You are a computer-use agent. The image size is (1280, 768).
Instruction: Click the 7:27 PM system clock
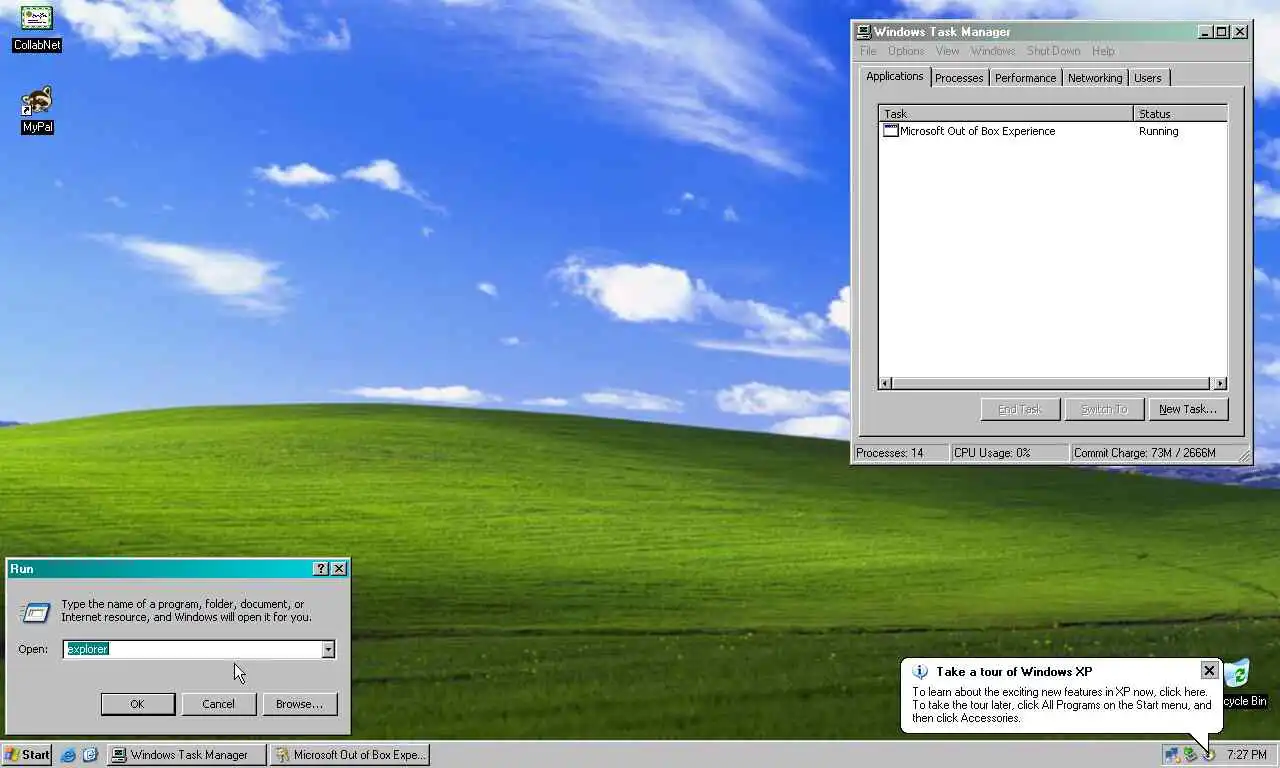pyautogui.click(x=1246, y=755)
